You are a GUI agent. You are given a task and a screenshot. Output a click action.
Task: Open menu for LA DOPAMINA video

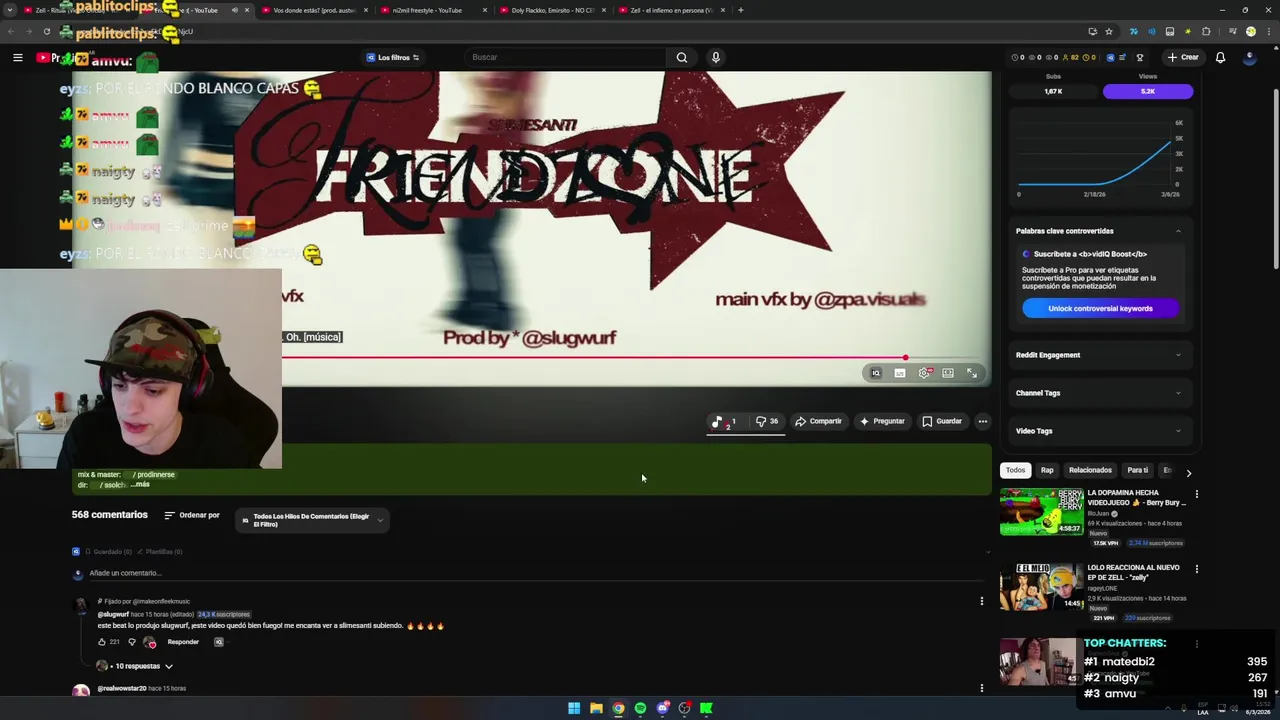tap(1196, 494)
